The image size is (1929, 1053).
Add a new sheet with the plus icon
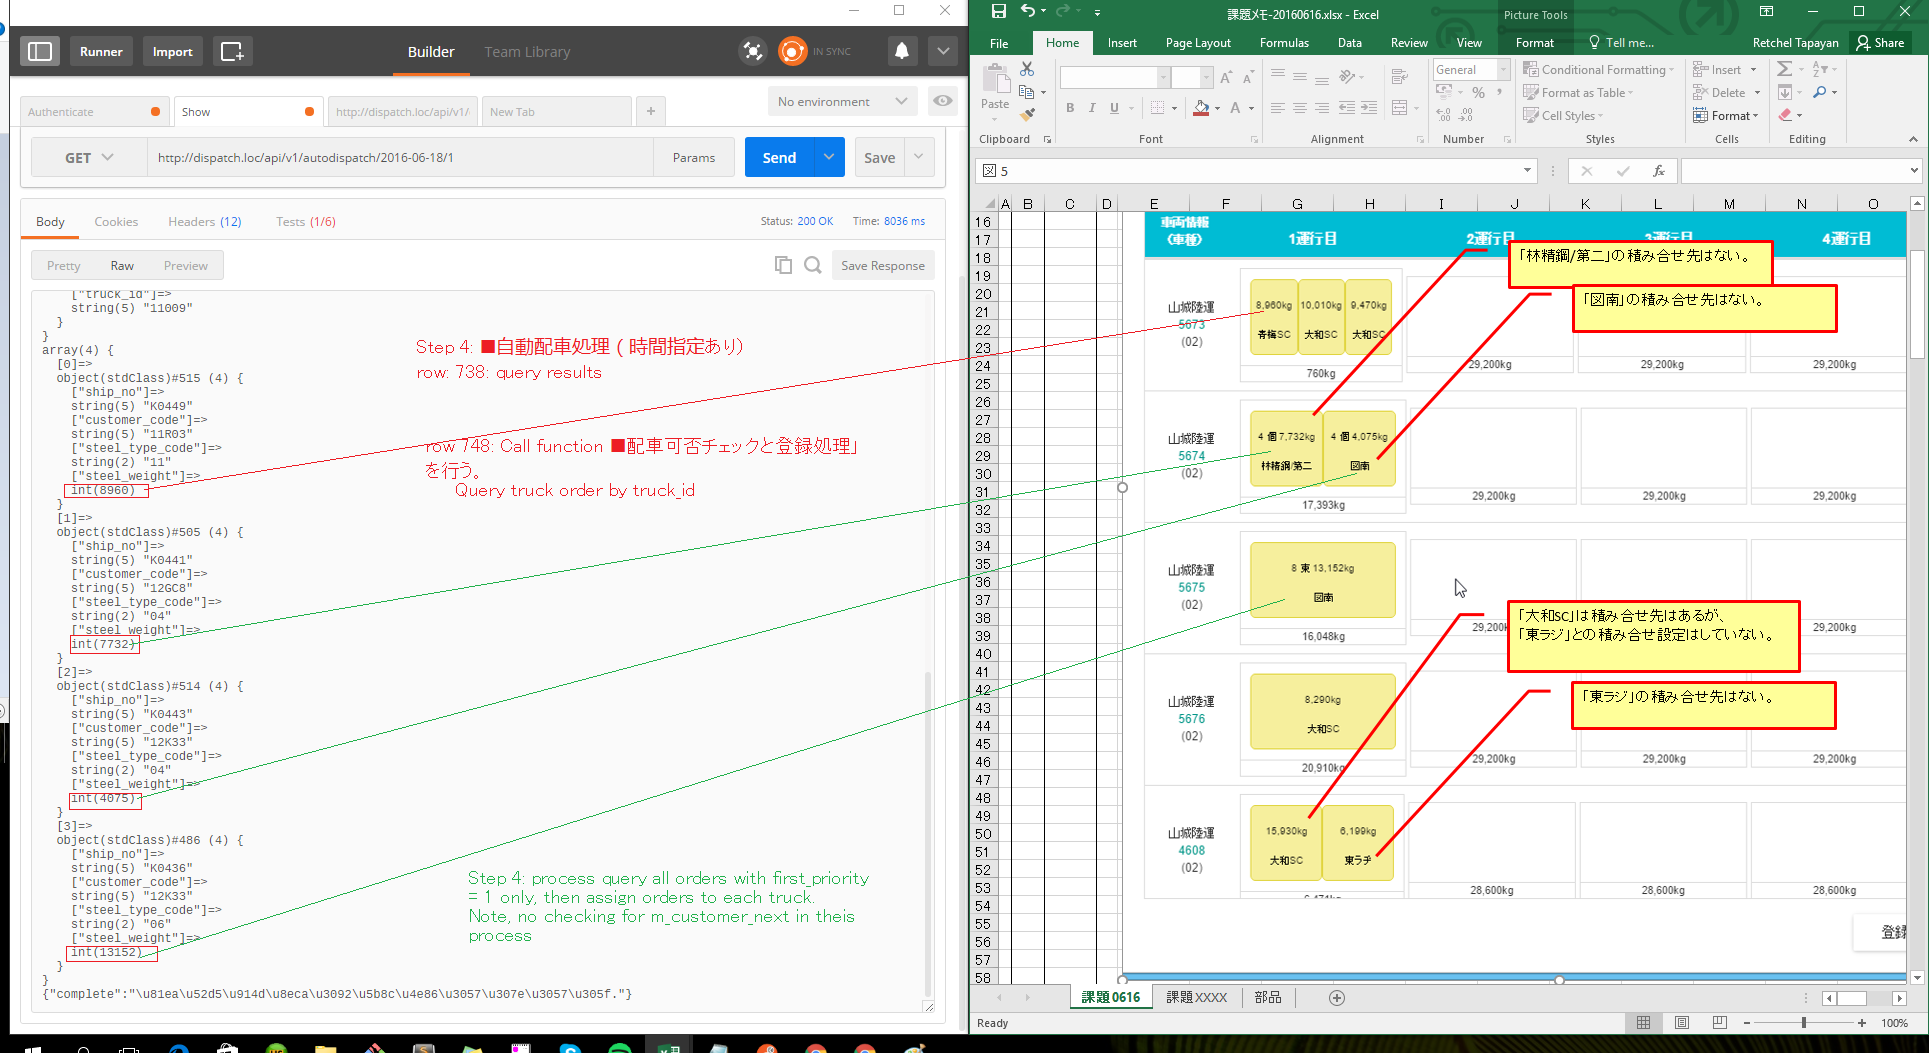1337,997
